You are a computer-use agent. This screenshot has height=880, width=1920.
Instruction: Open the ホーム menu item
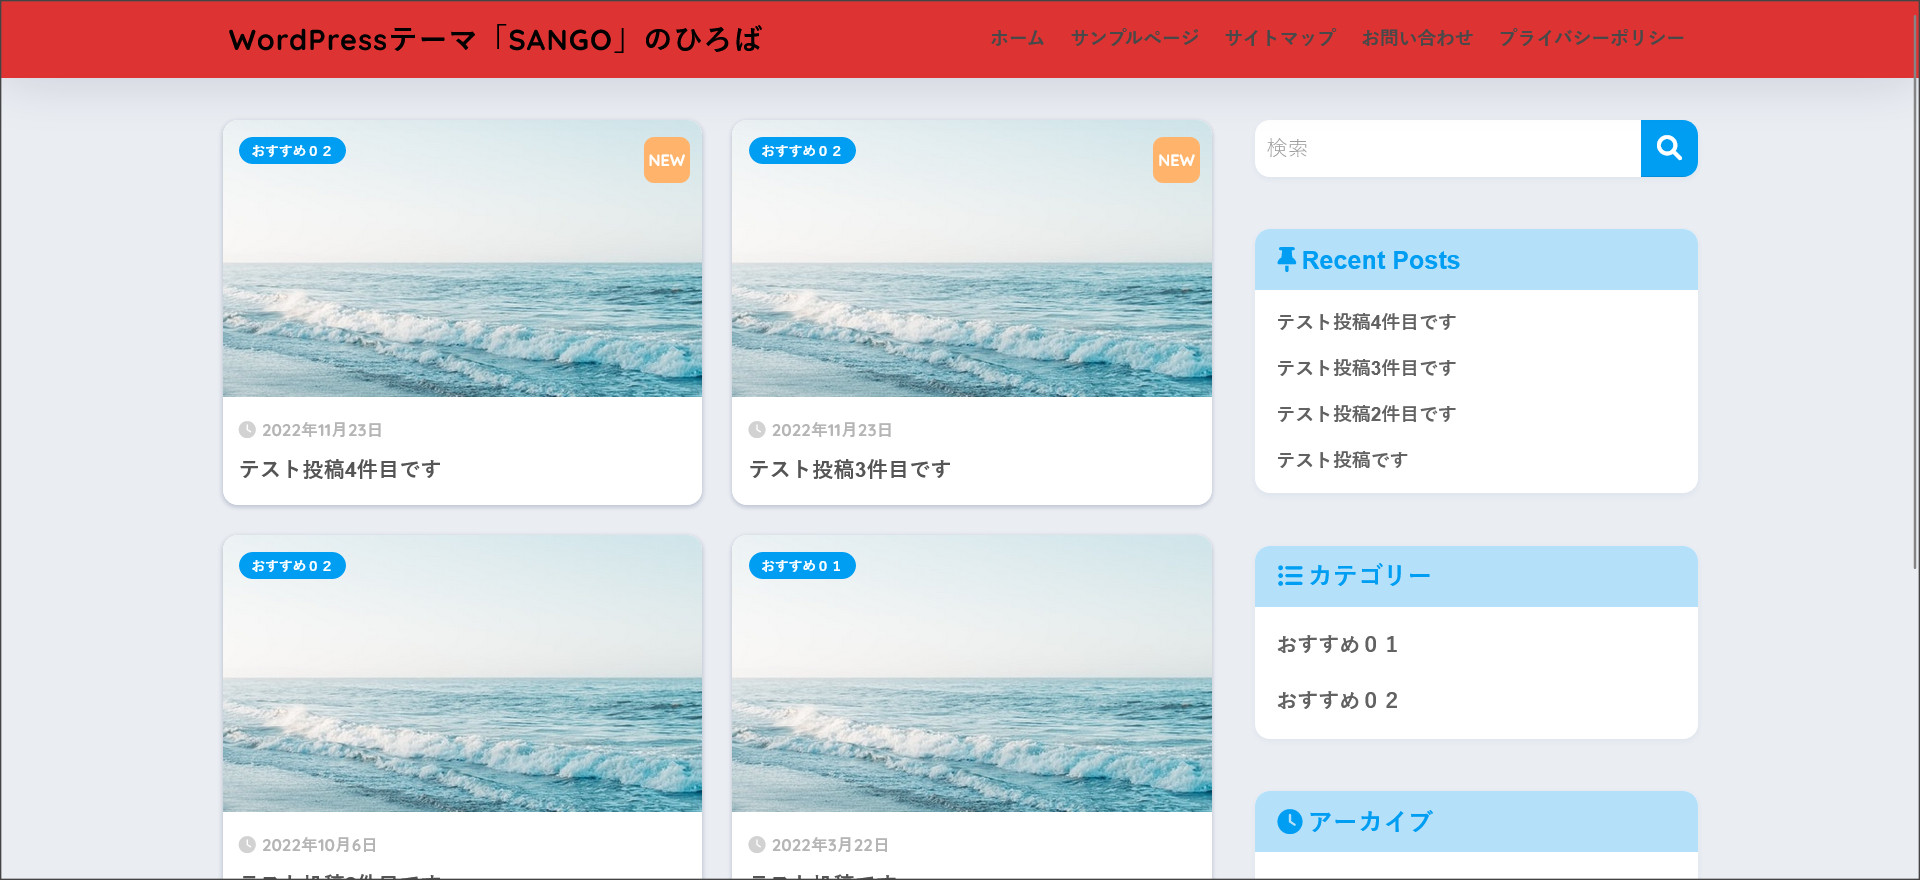click(x=1017, y=38)
